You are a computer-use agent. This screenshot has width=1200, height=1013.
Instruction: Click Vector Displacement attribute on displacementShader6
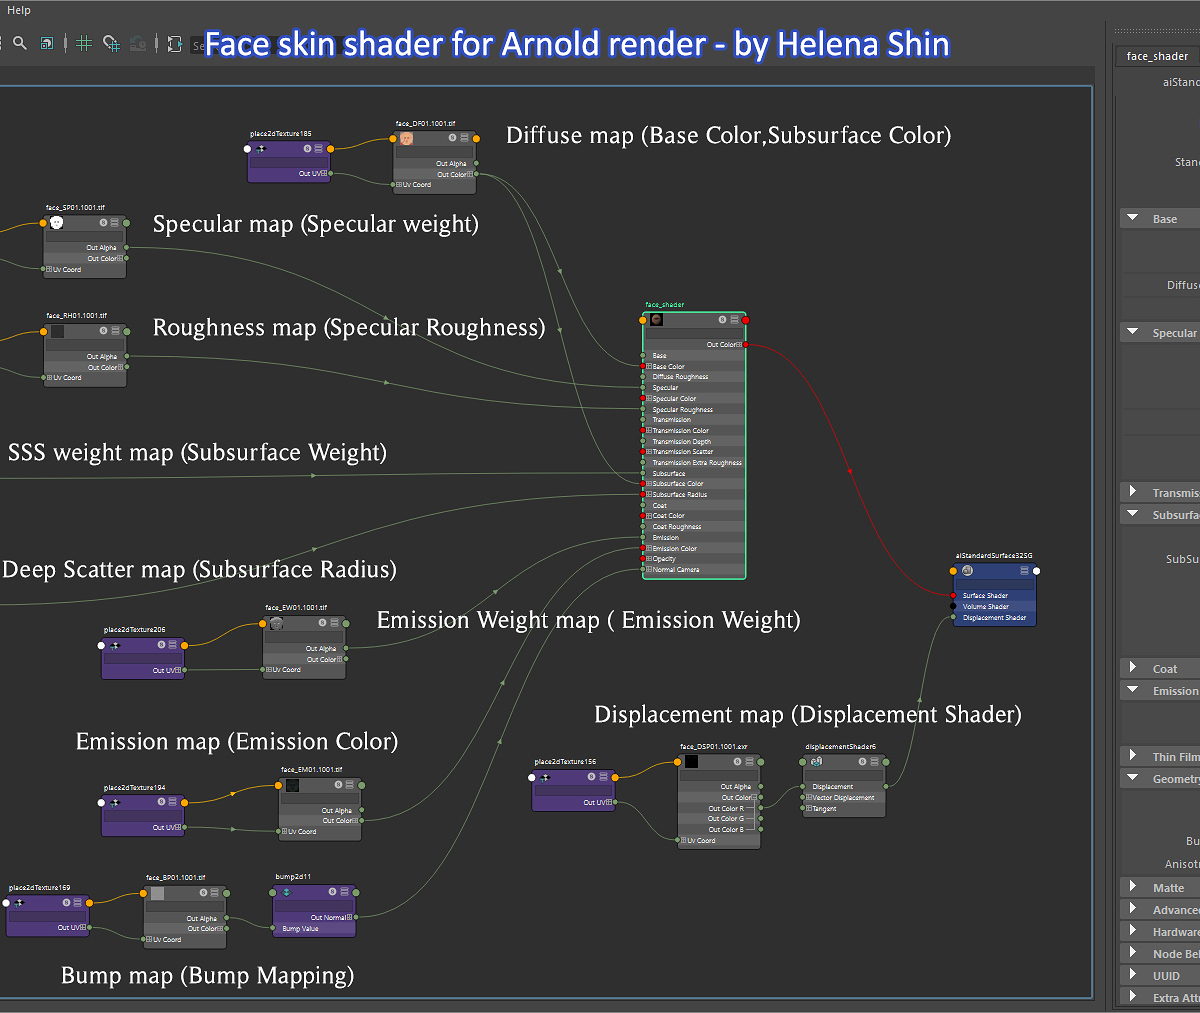point(843,798)
